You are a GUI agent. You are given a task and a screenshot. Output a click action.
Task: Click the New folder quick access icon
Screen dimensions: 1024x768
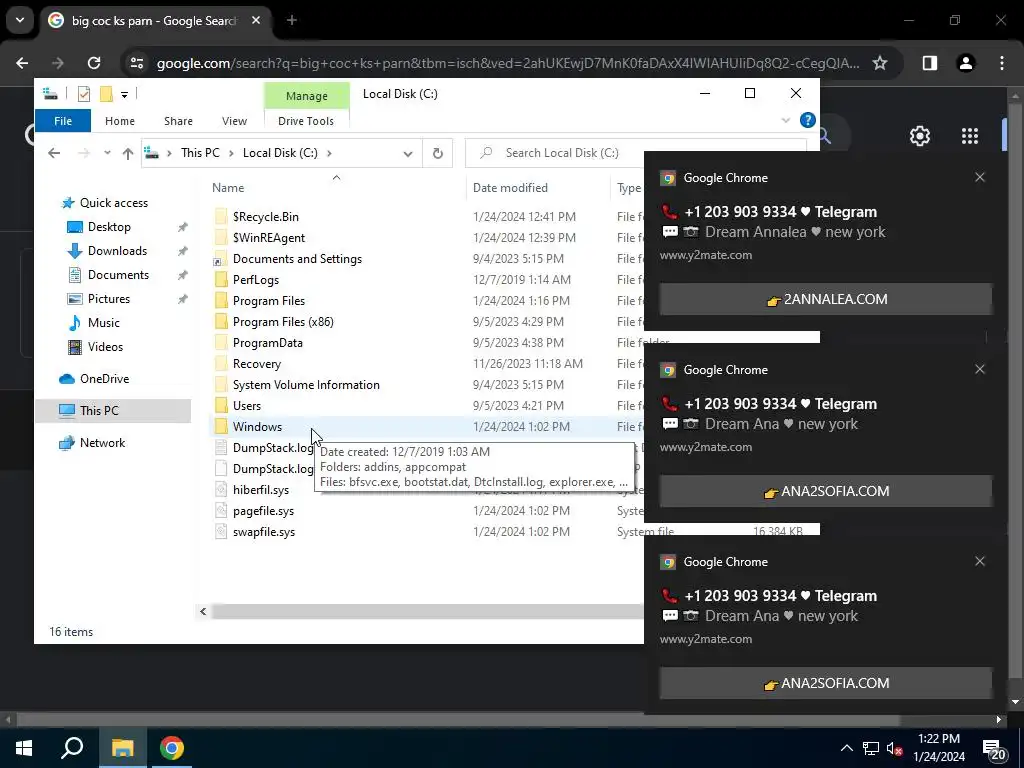(x=106, y=94)
